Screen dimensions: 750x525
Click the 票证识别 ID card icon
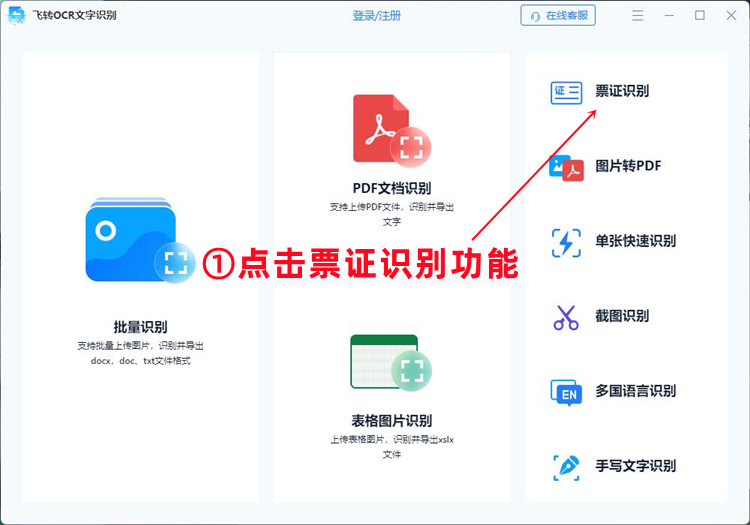[566, 92]
